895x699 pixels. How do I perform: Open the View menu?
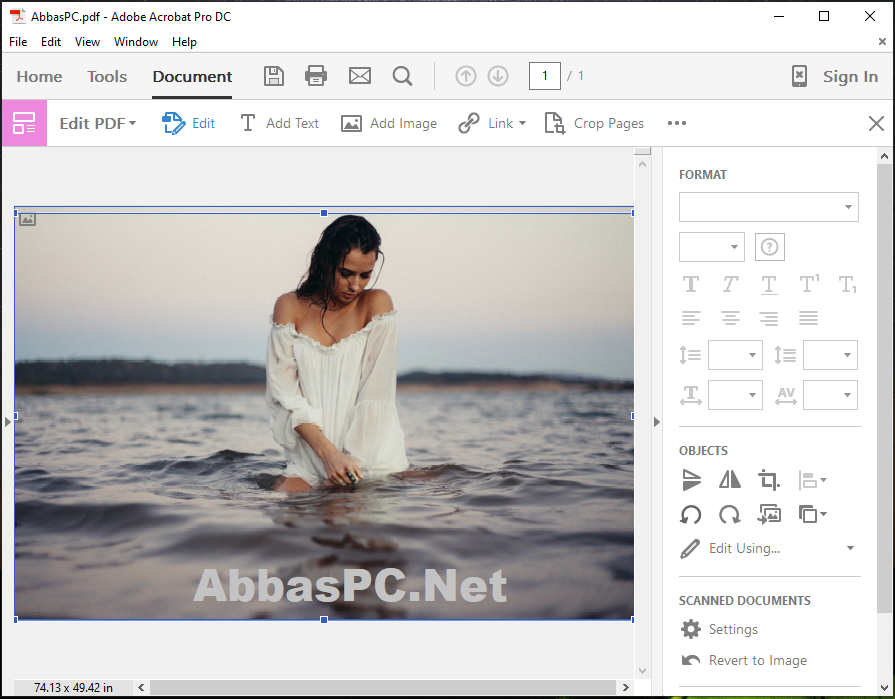tap(87, 42)
